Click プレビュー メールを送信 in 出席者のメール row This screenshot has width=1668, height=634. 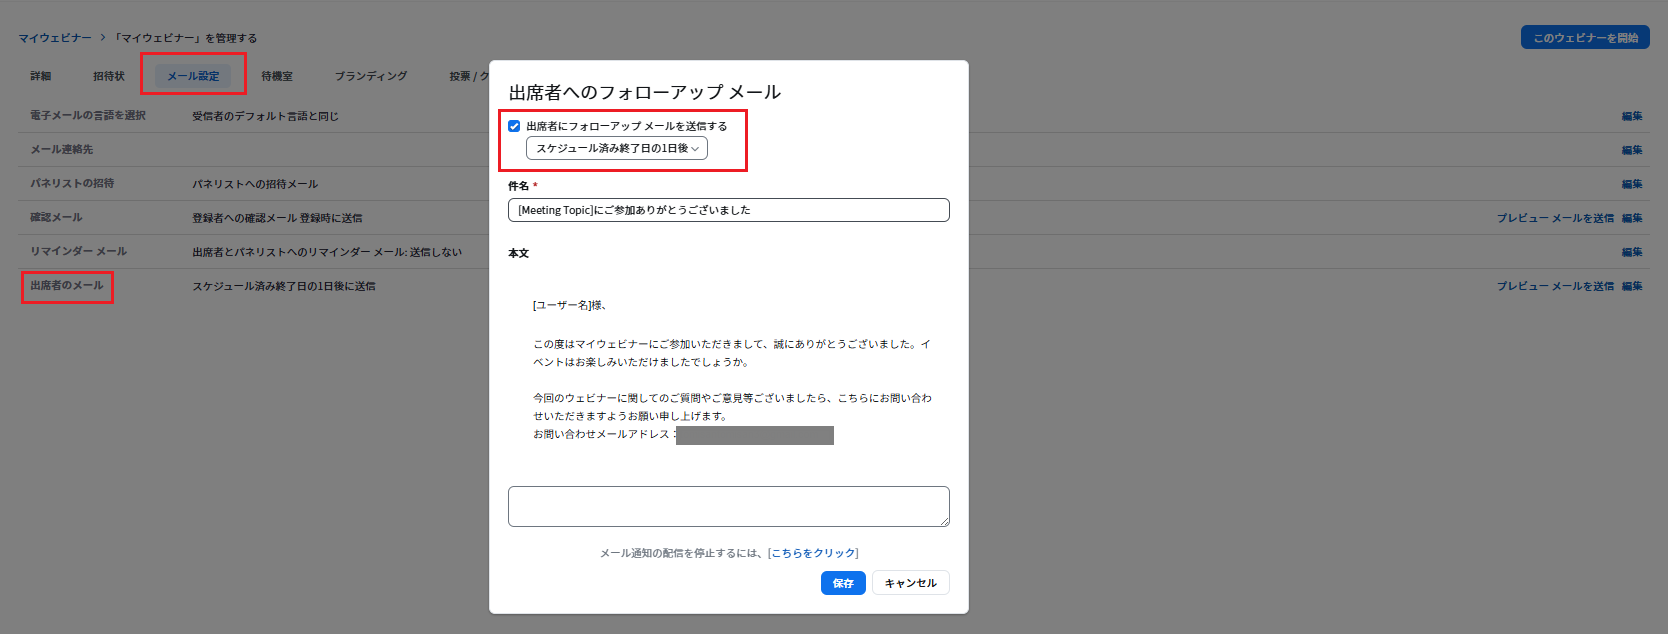coord(1555,286)
